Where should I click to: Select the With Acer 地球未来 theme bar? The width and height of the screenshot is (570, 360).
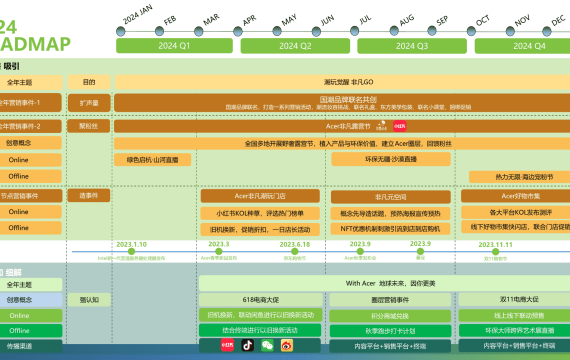pos(385,283)
